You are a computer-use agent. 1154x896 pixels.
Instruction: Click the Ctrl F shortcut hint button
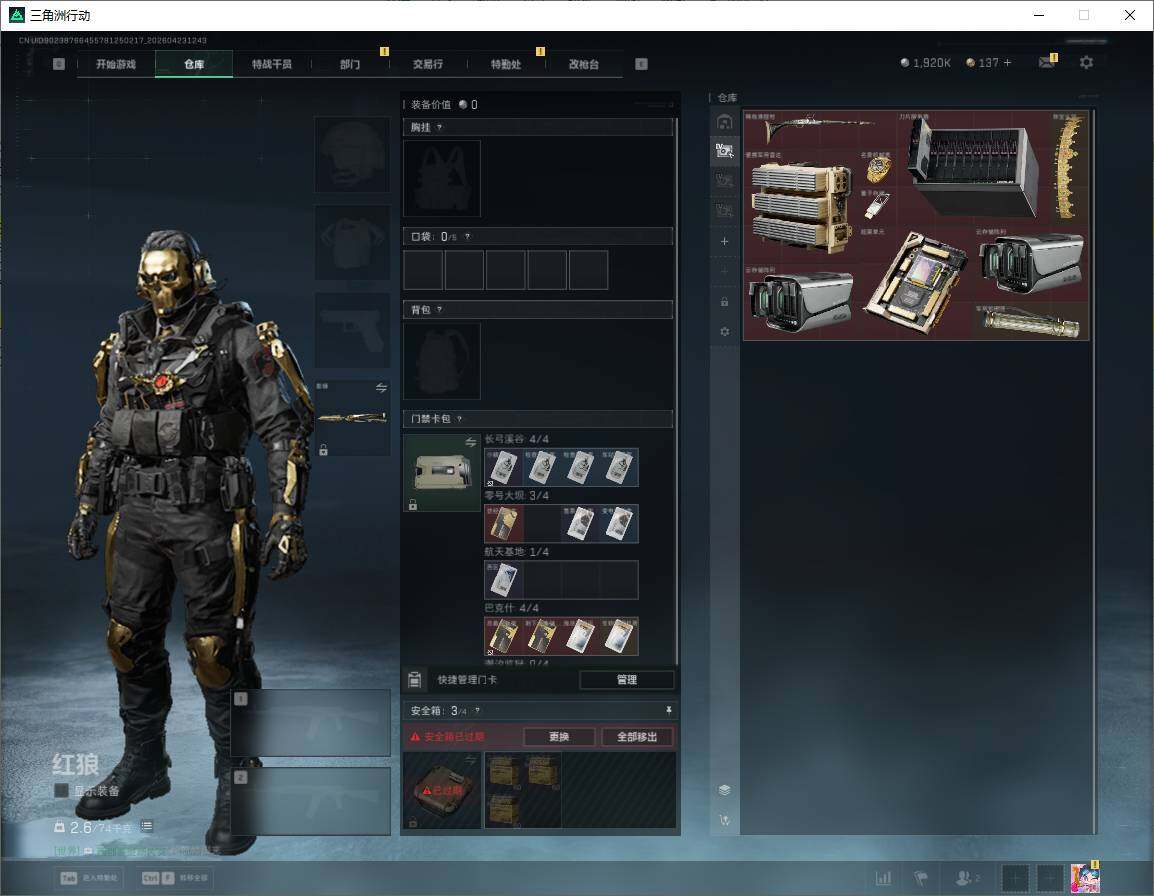175,878
